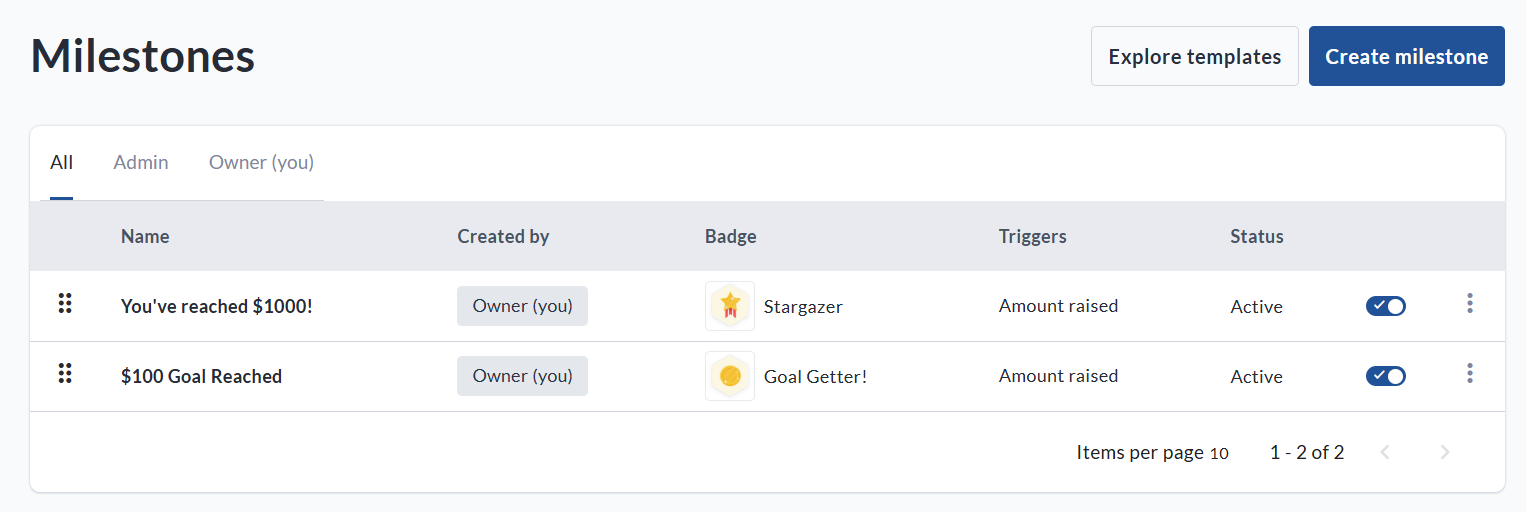Click drag handle for You've reached $1000! row
This screenshot has height=512, width=1526.
(x=65, y=304)
